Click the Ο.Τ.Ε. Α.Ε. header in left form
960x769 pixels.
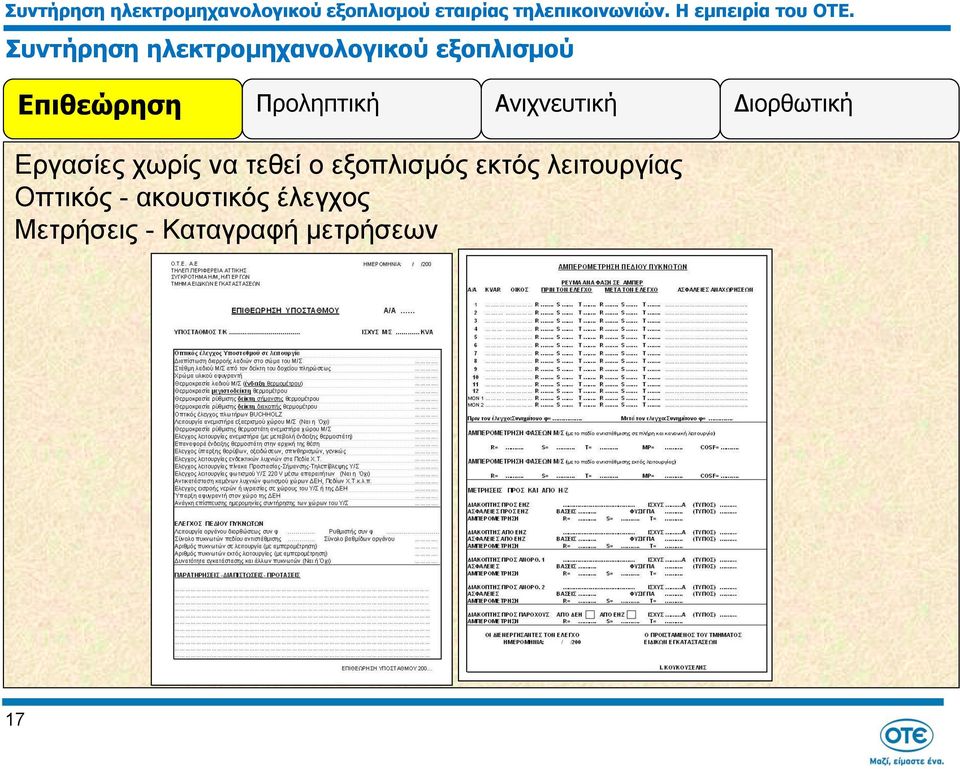184,264
